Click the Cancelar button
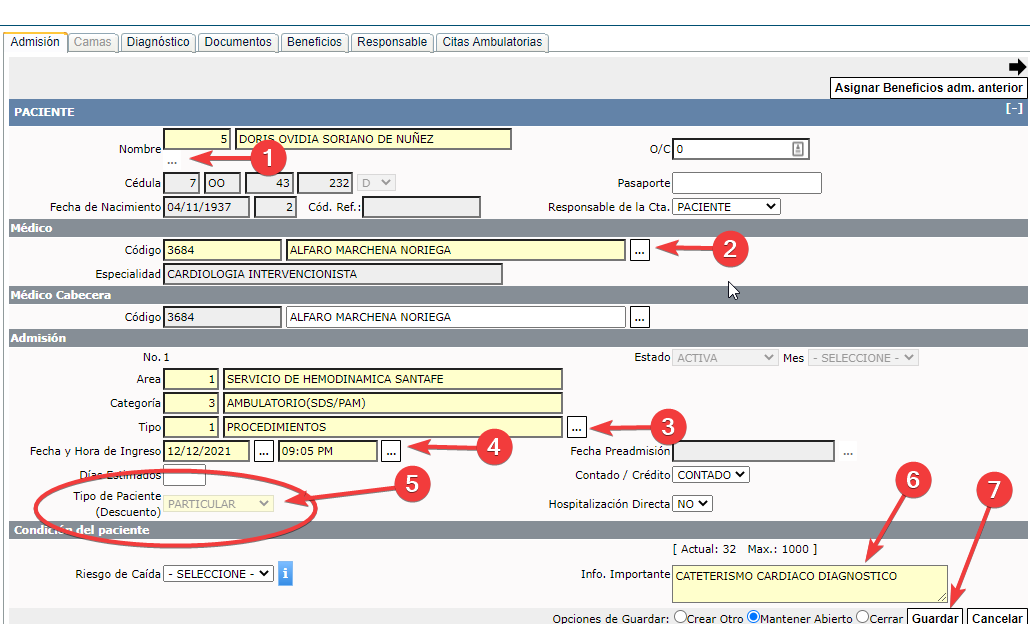 tap(996, 617)
